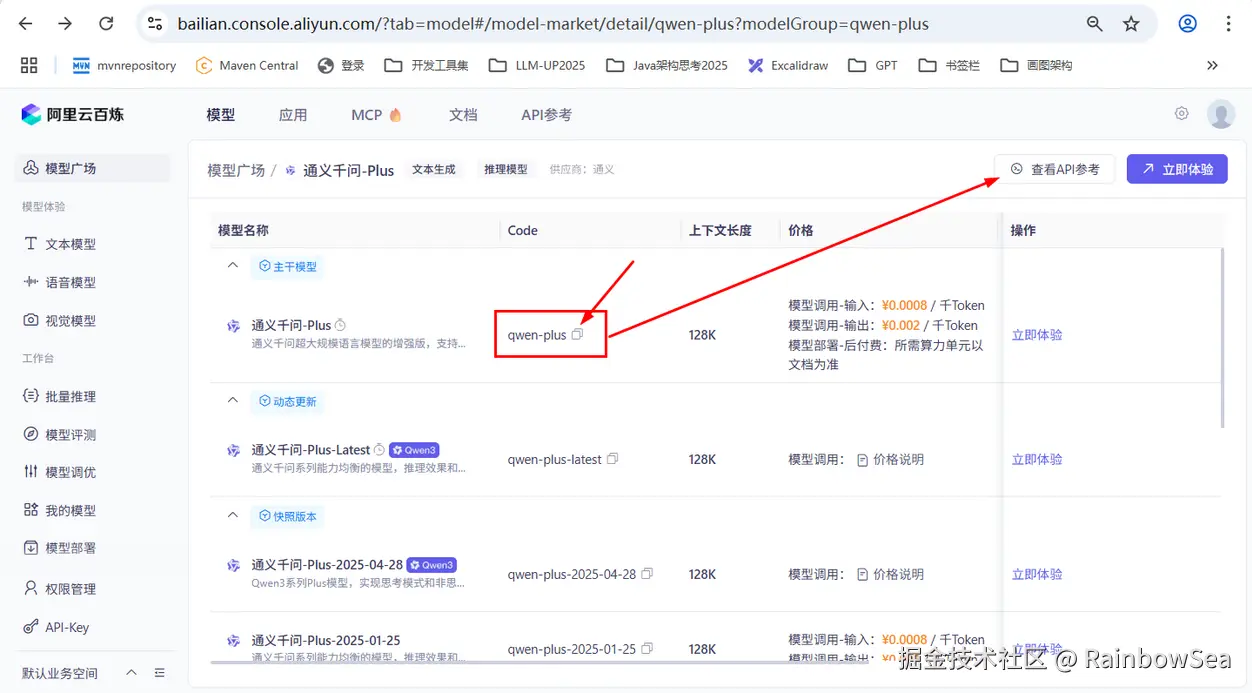Expand the 默认业务空间 workspace selector
This screenshot has height=693, width=1252.
[x=130, y=673]
